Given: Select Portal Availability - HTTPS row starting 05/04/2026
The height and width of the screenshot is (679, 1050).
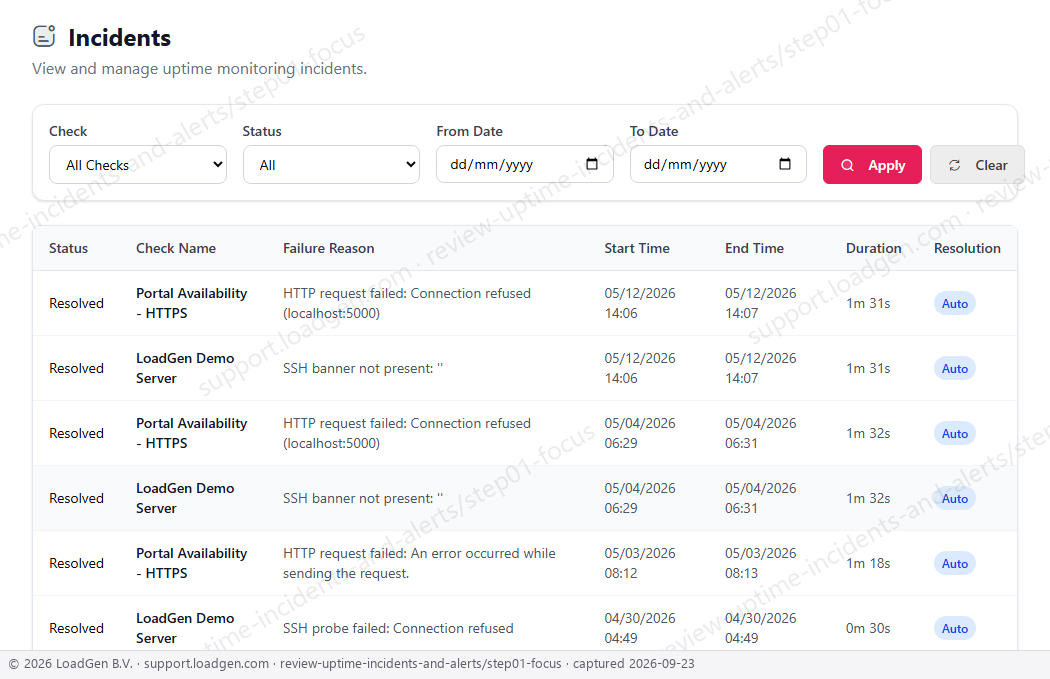Looking at the screenshot, I should (525, 433).
